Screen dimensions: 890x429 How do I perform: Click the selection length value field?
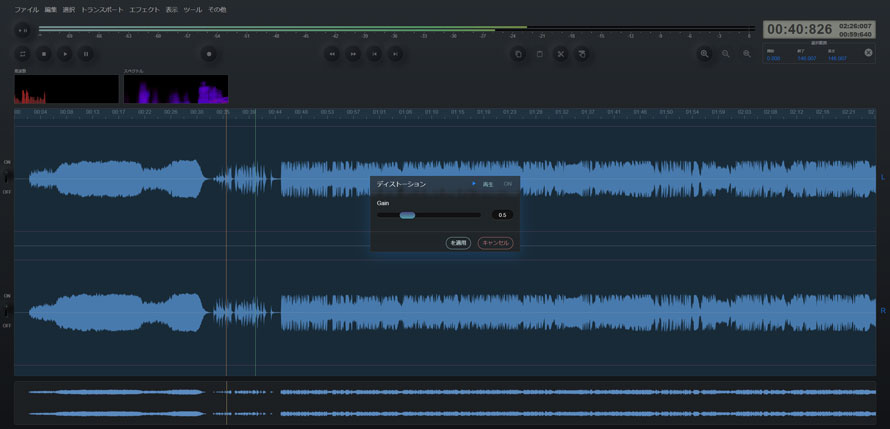837,58
